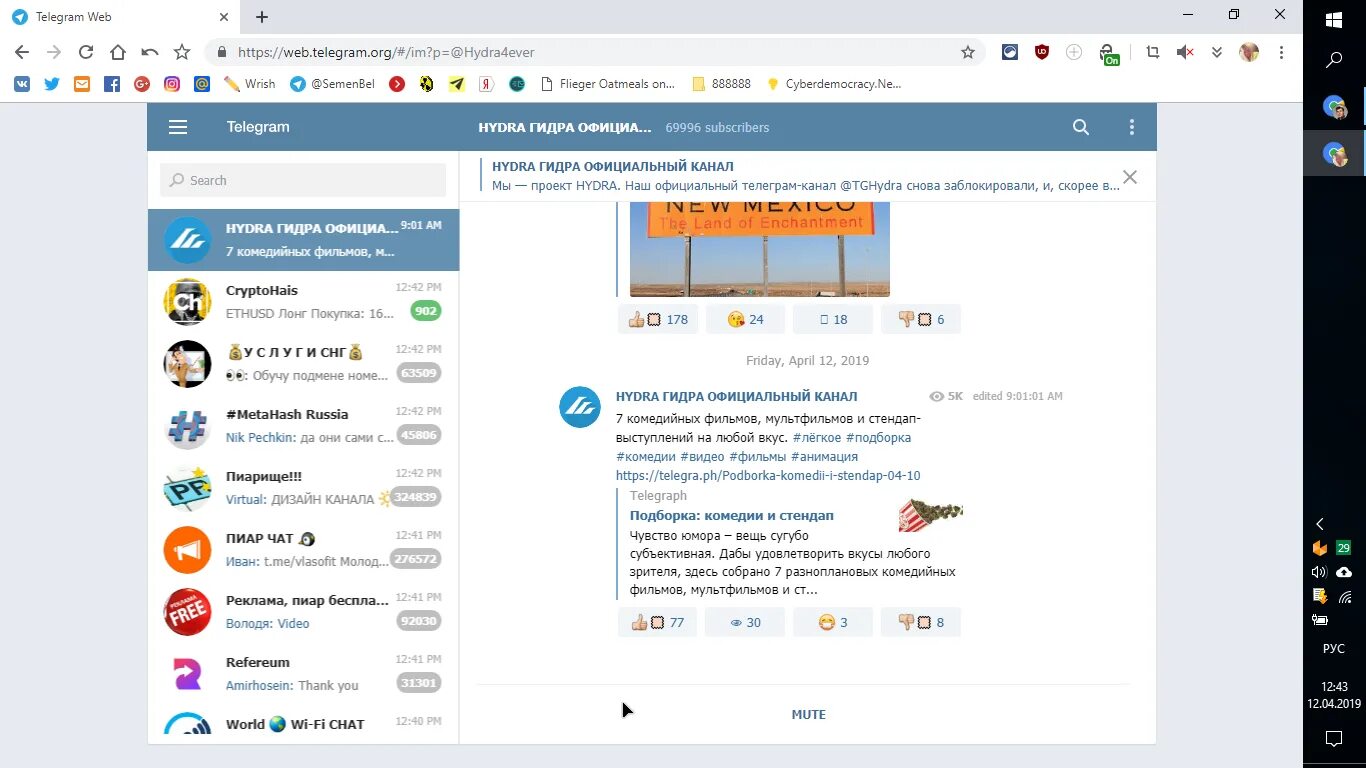The height and width of the screenshot is (768, 1366).
Task: Click the laughing emoji reaction showing 3
Action: pyautogui.click(x=833, y=622)
